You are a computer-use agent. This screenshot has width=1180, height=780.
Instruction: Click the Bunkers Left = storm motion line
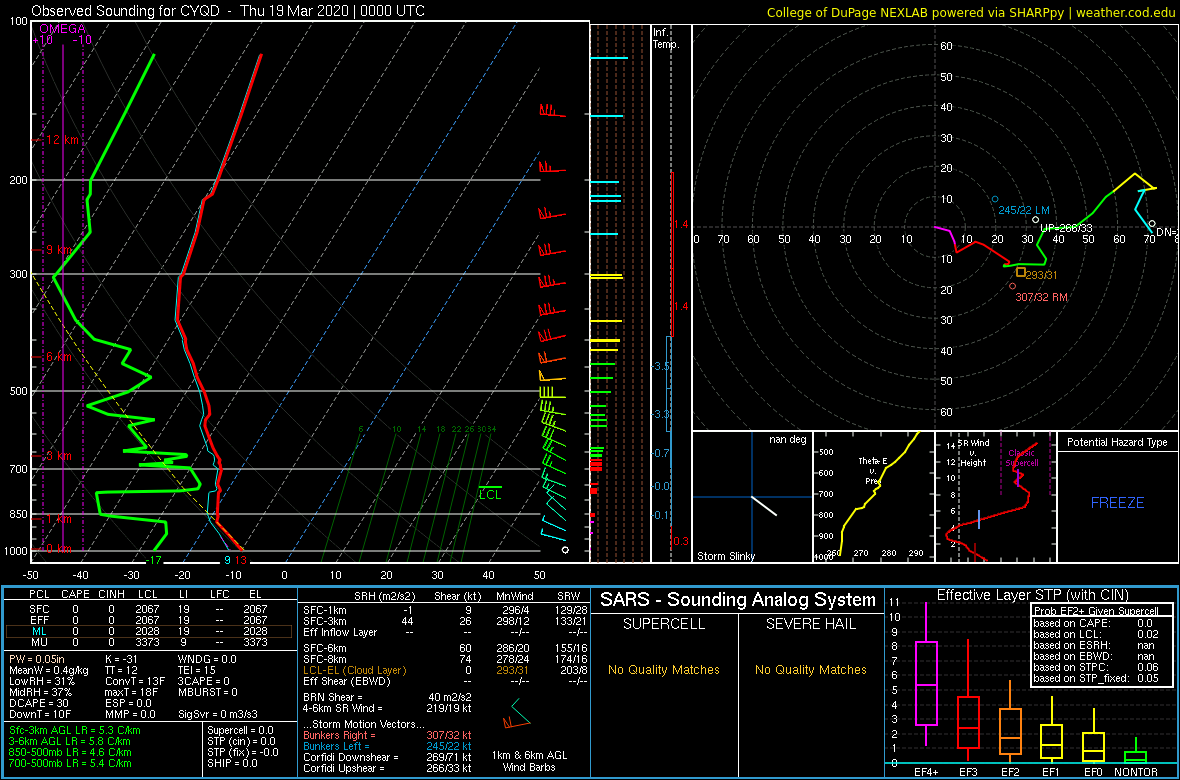click(388, 746)
